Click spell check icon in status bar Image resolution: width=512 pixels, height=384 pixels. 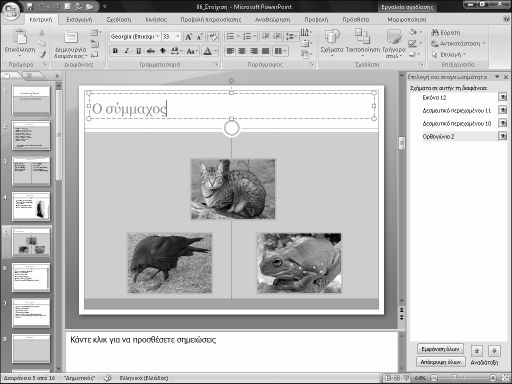(x=107, y=378)
